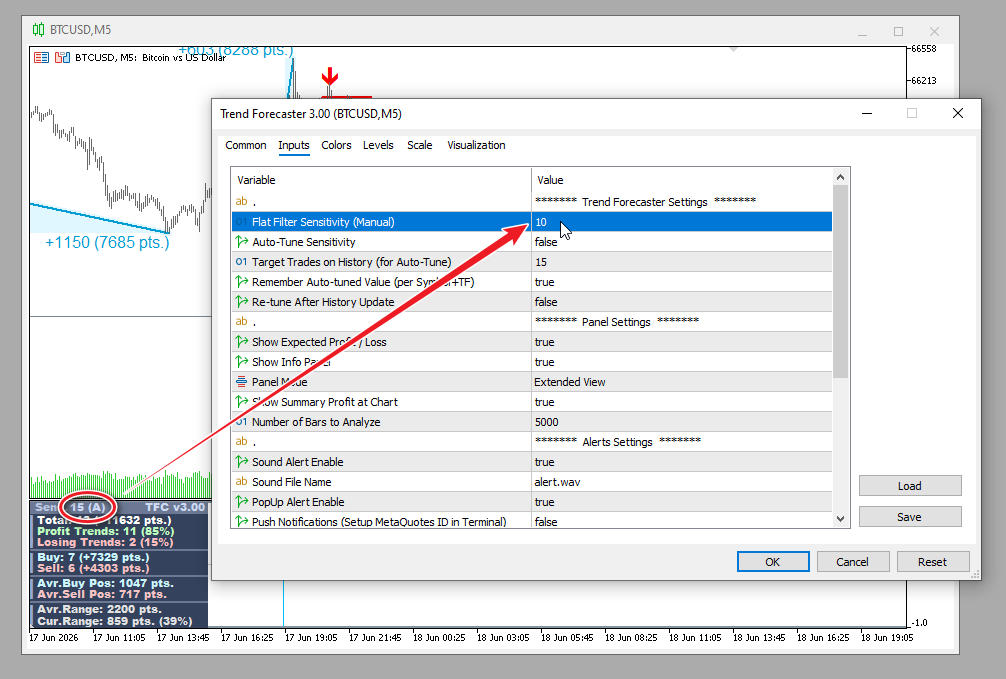This screenshot has height=679, width=1006.
Task: Open the Visualization tab
Action: point(476,145)
